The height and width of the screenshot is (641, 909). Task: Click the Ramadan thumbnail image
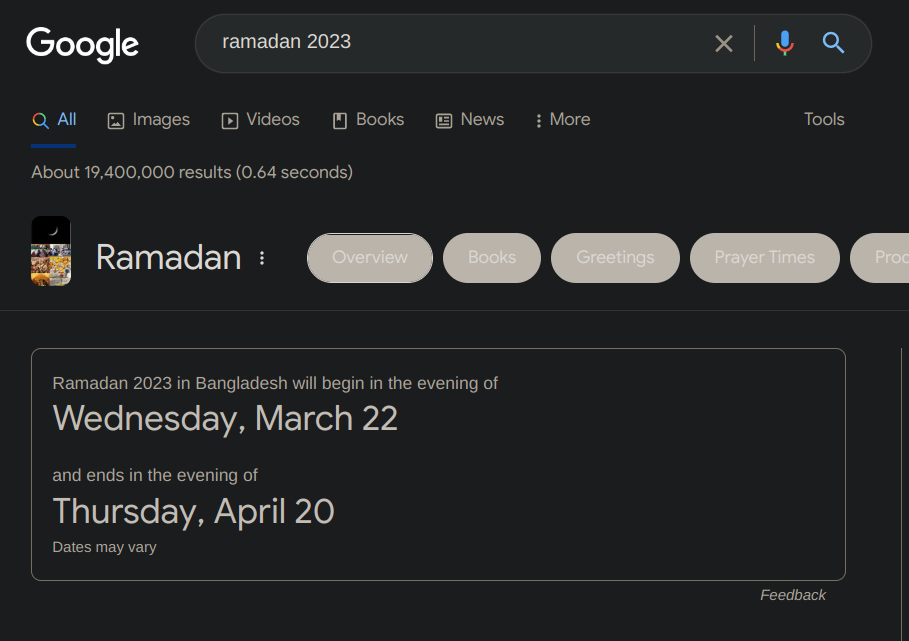coord(51,251)
